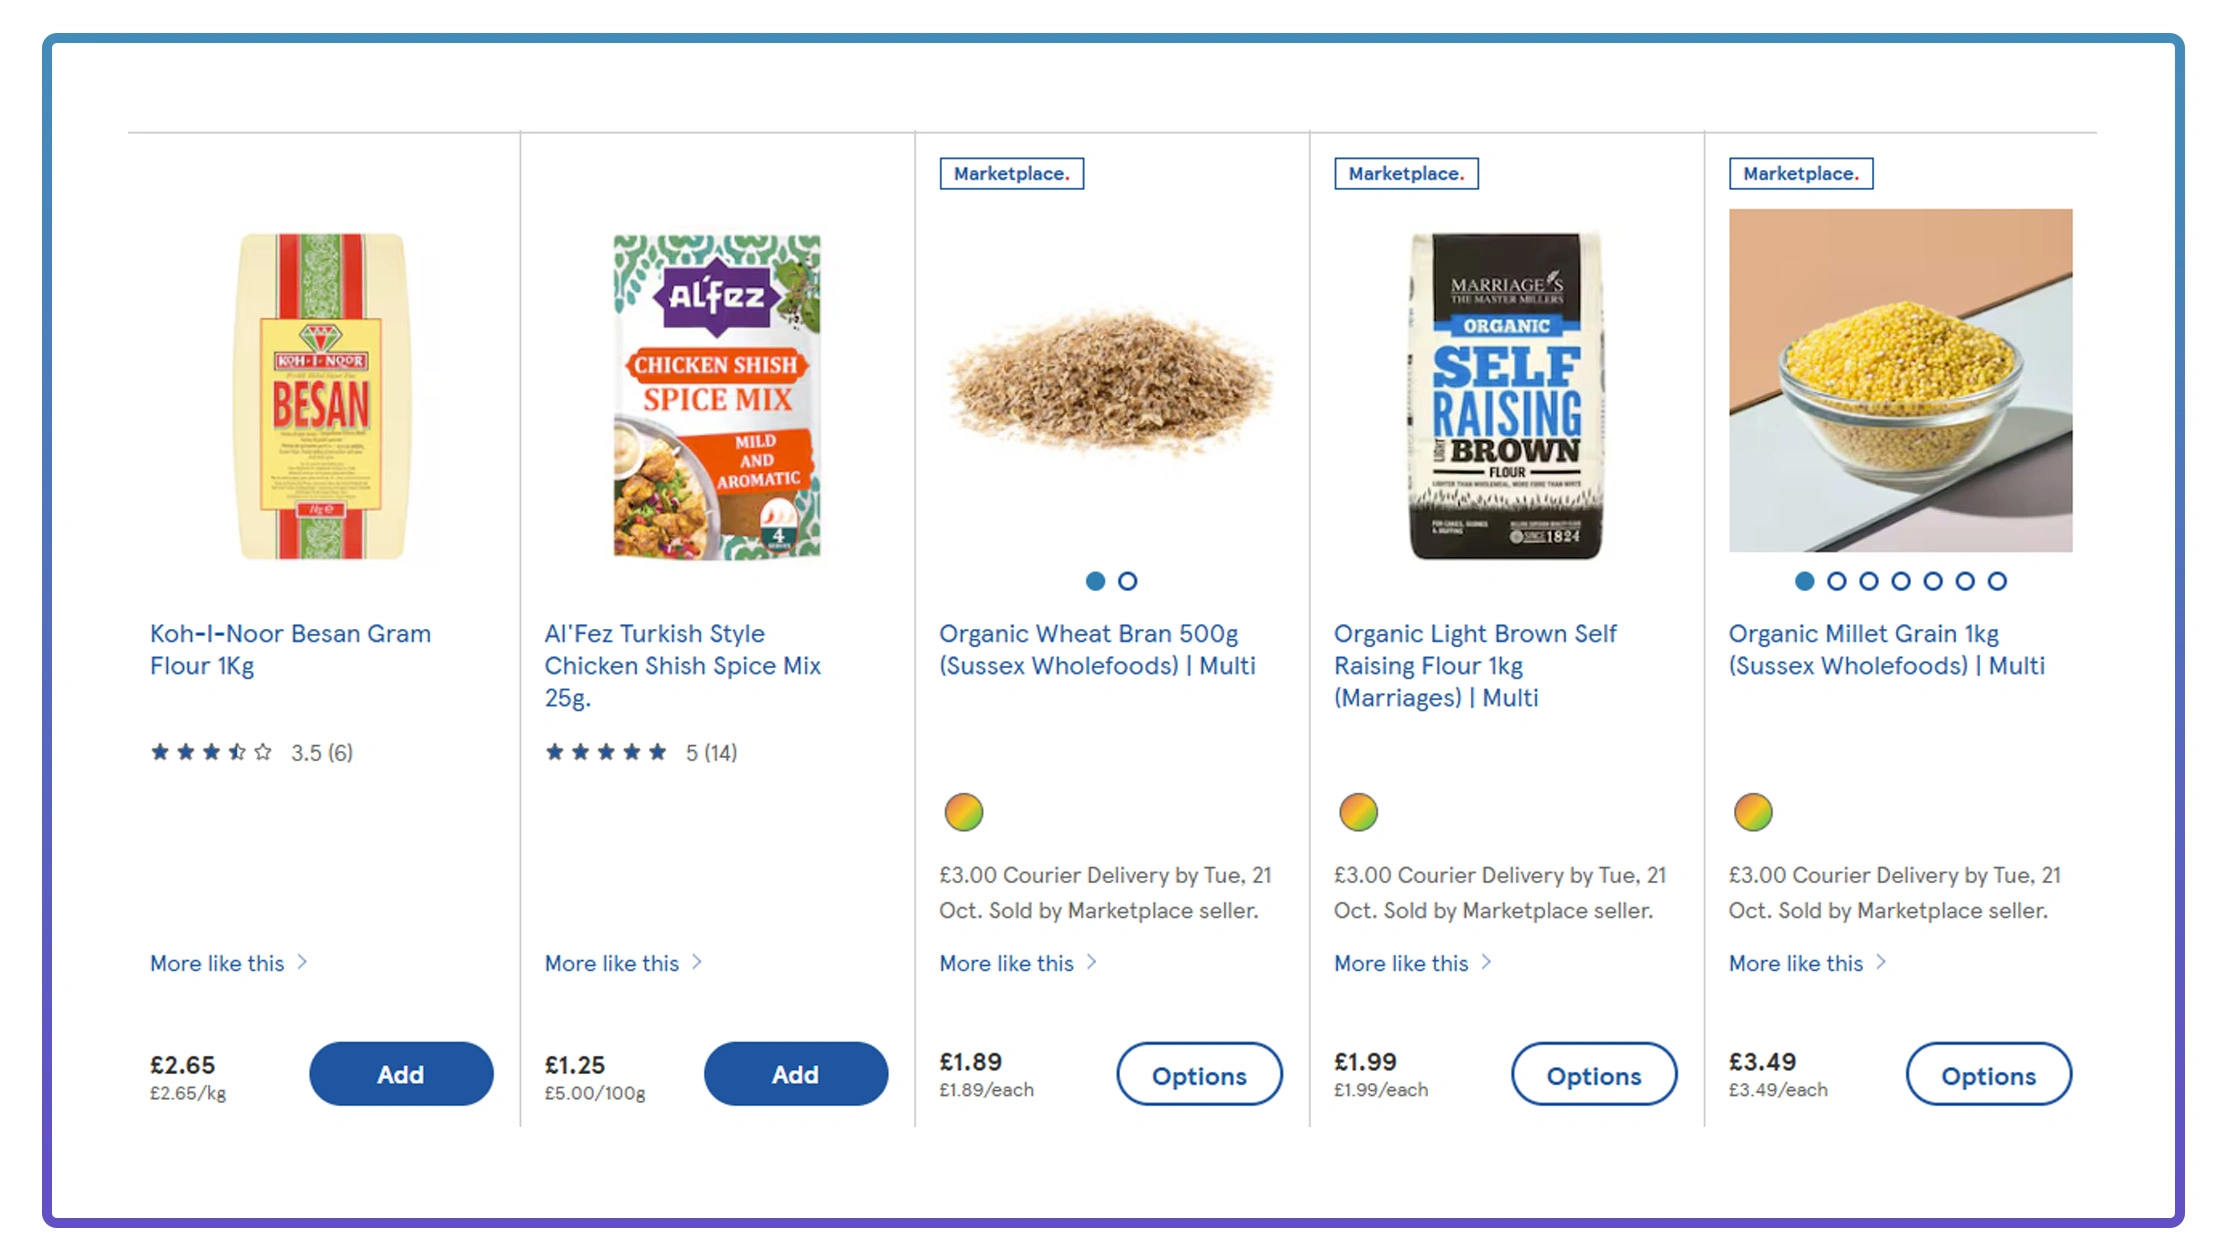
Task: Click the Marketplace badge on Organic Wheat Bran
Action: (1011, 174)
